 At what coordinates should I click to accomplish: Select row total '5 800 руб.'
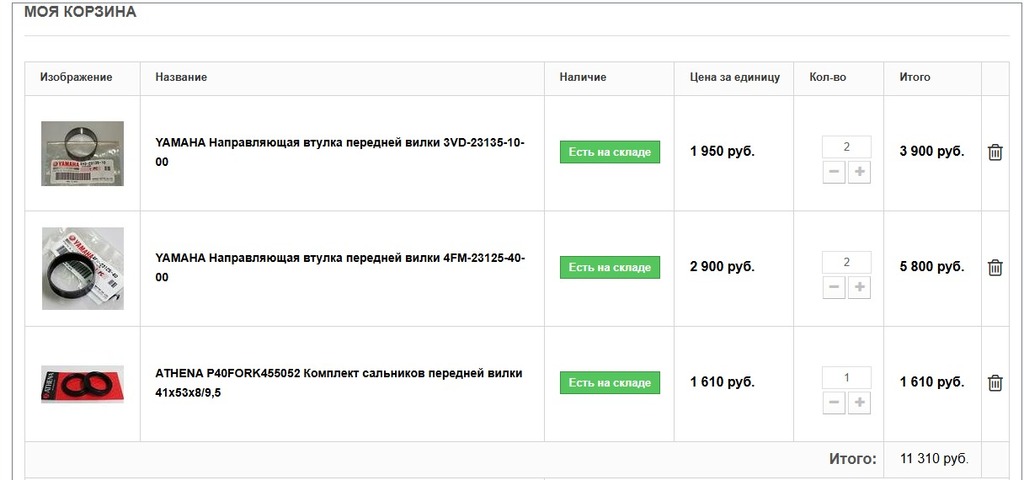pos(932,267)
